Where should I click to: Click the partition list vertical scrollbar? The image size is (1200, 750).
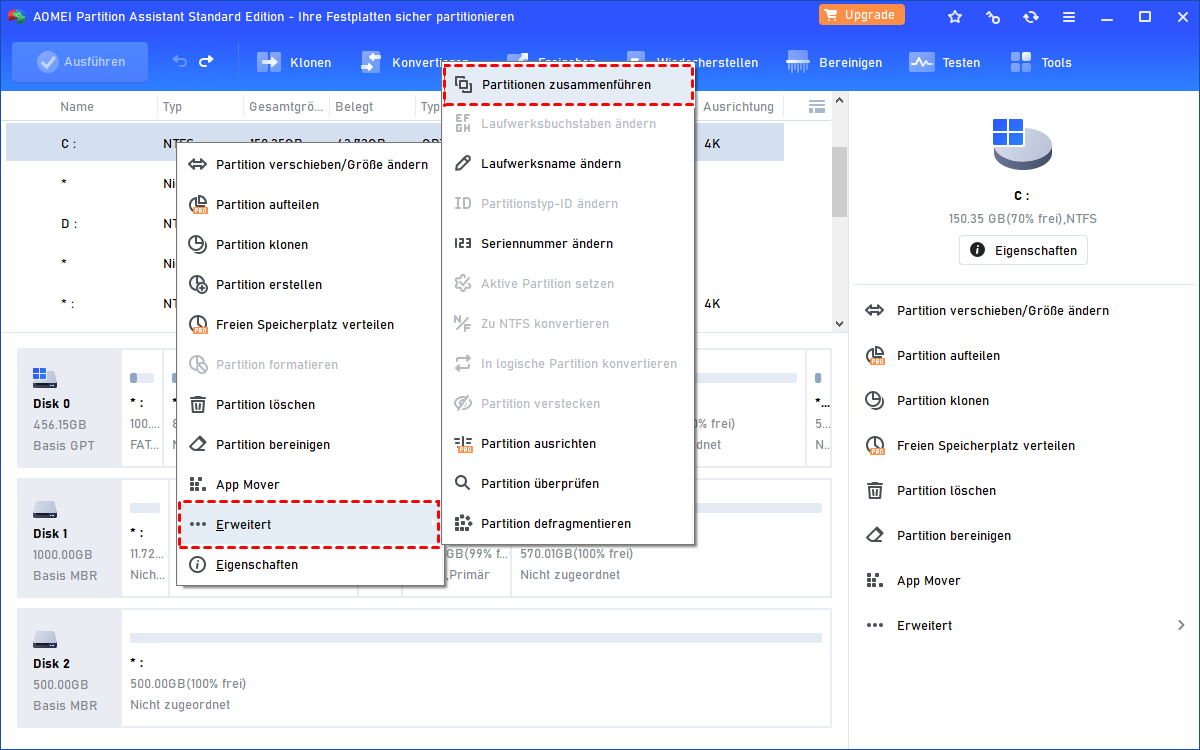839,182
